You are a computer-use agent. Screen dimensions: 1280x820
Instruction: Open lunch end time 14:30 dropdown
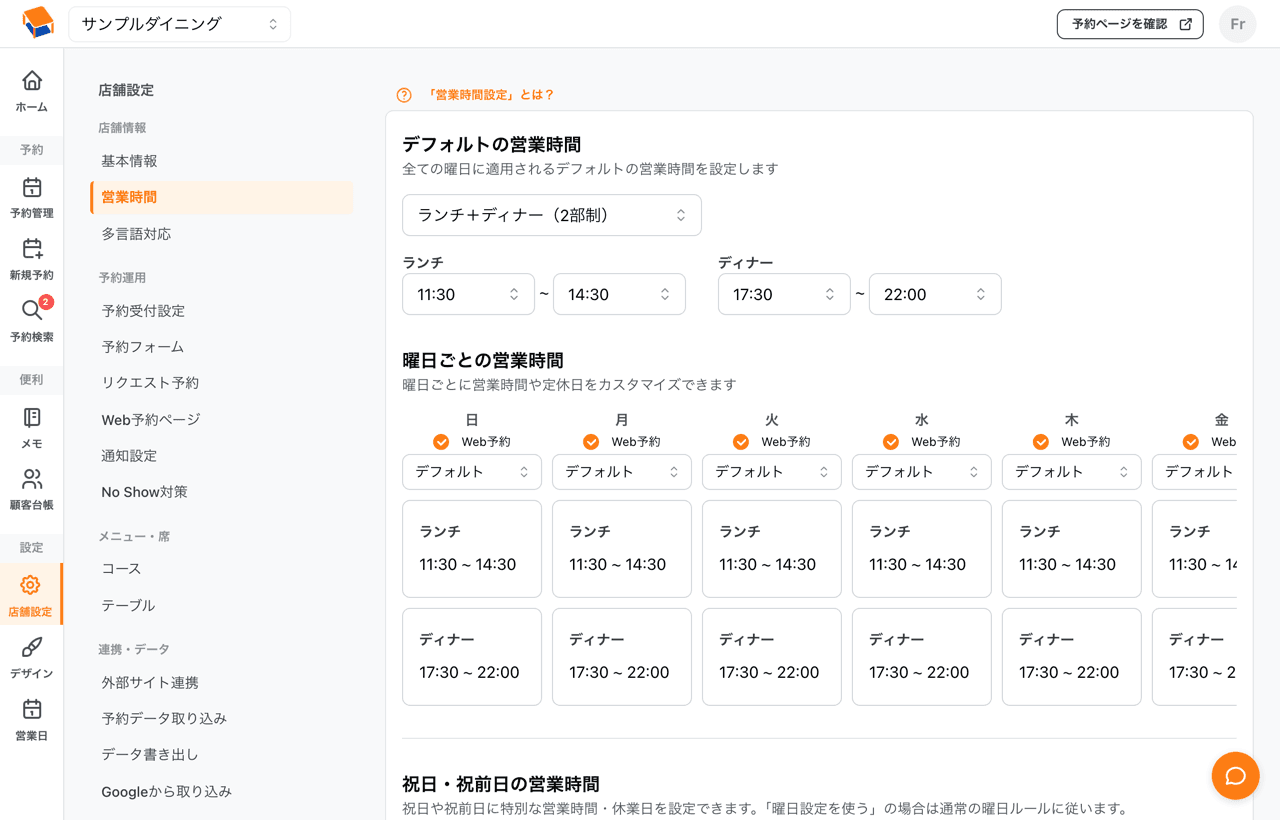(619, 294)
